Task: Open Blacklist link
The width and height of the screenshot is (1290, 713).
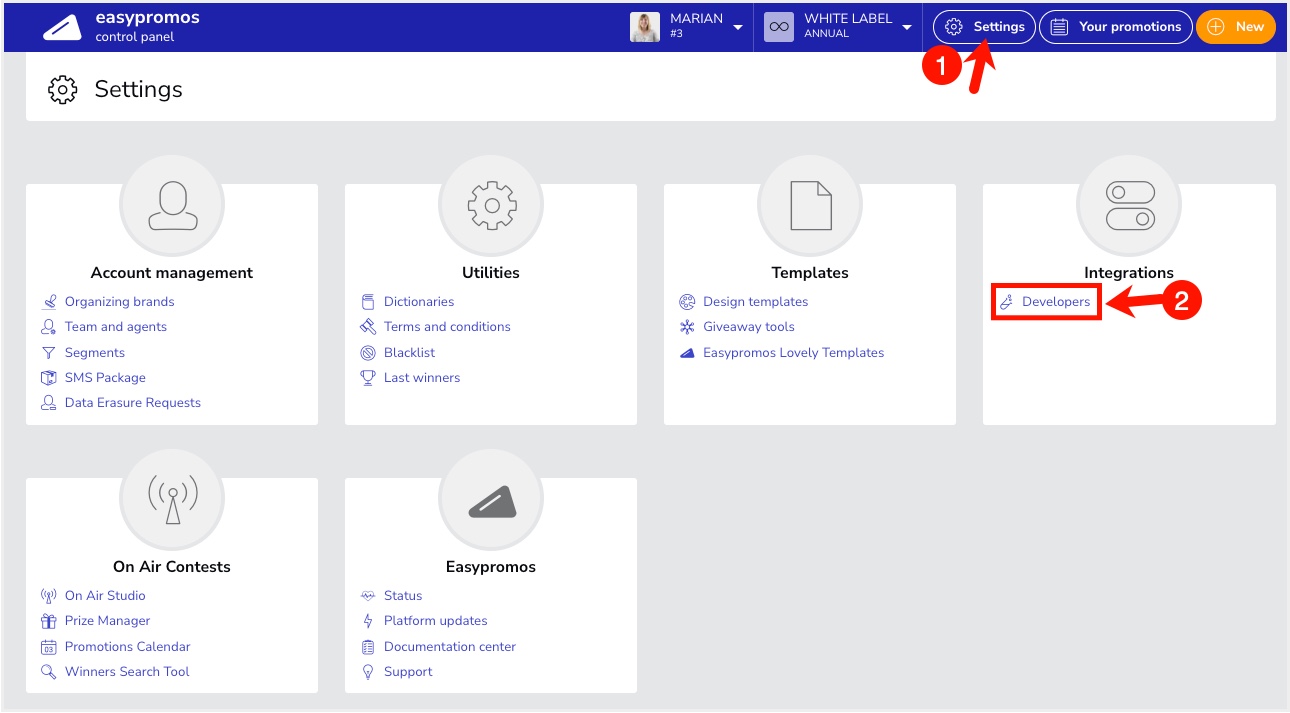Action: click(410, 353)
